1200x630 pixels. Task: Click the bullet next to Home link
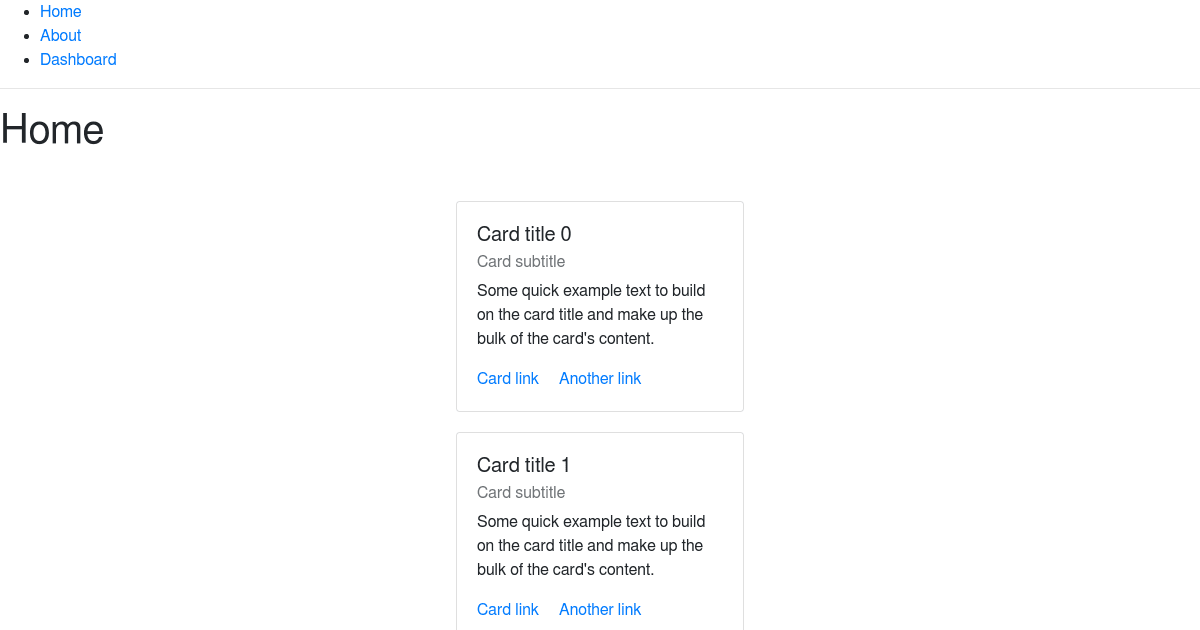point(25,13)
